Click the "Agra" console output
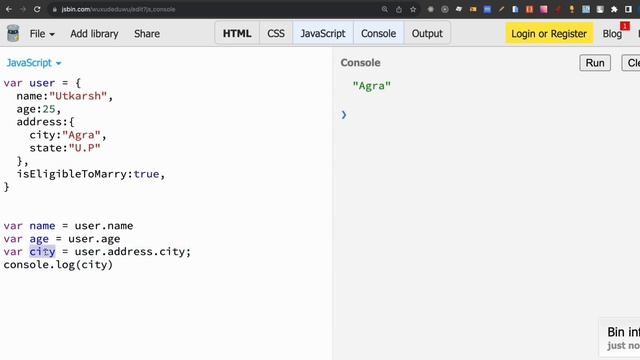 [x=371, y=86]
